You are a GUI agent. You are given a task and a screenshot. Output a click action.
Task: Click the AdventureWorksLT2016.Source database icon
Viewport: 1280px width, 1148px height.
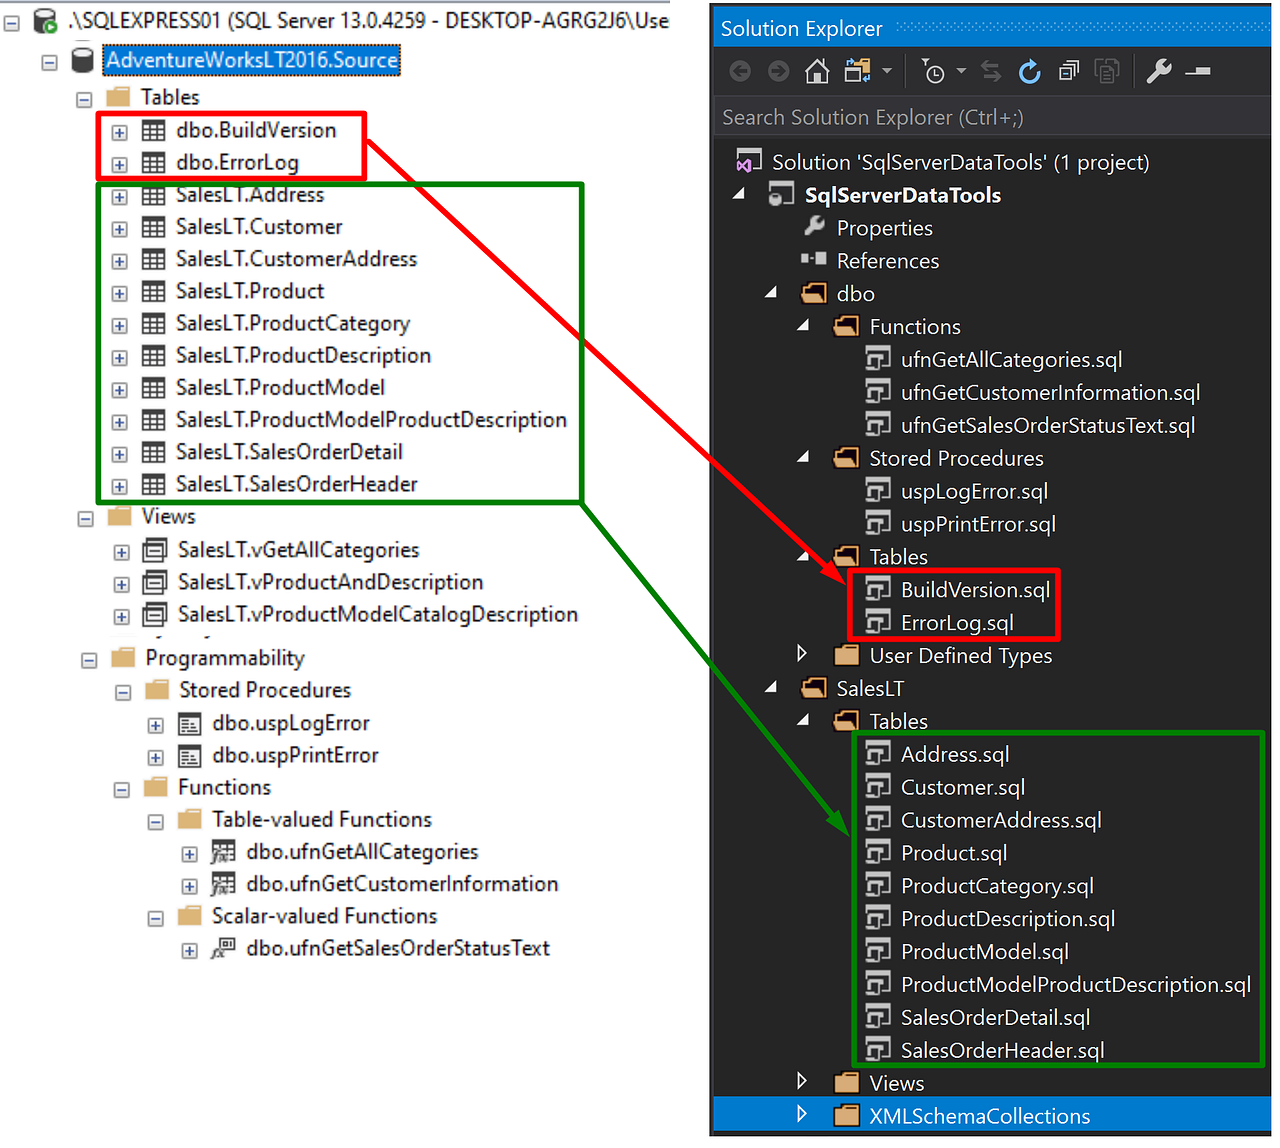pos(83,60)
